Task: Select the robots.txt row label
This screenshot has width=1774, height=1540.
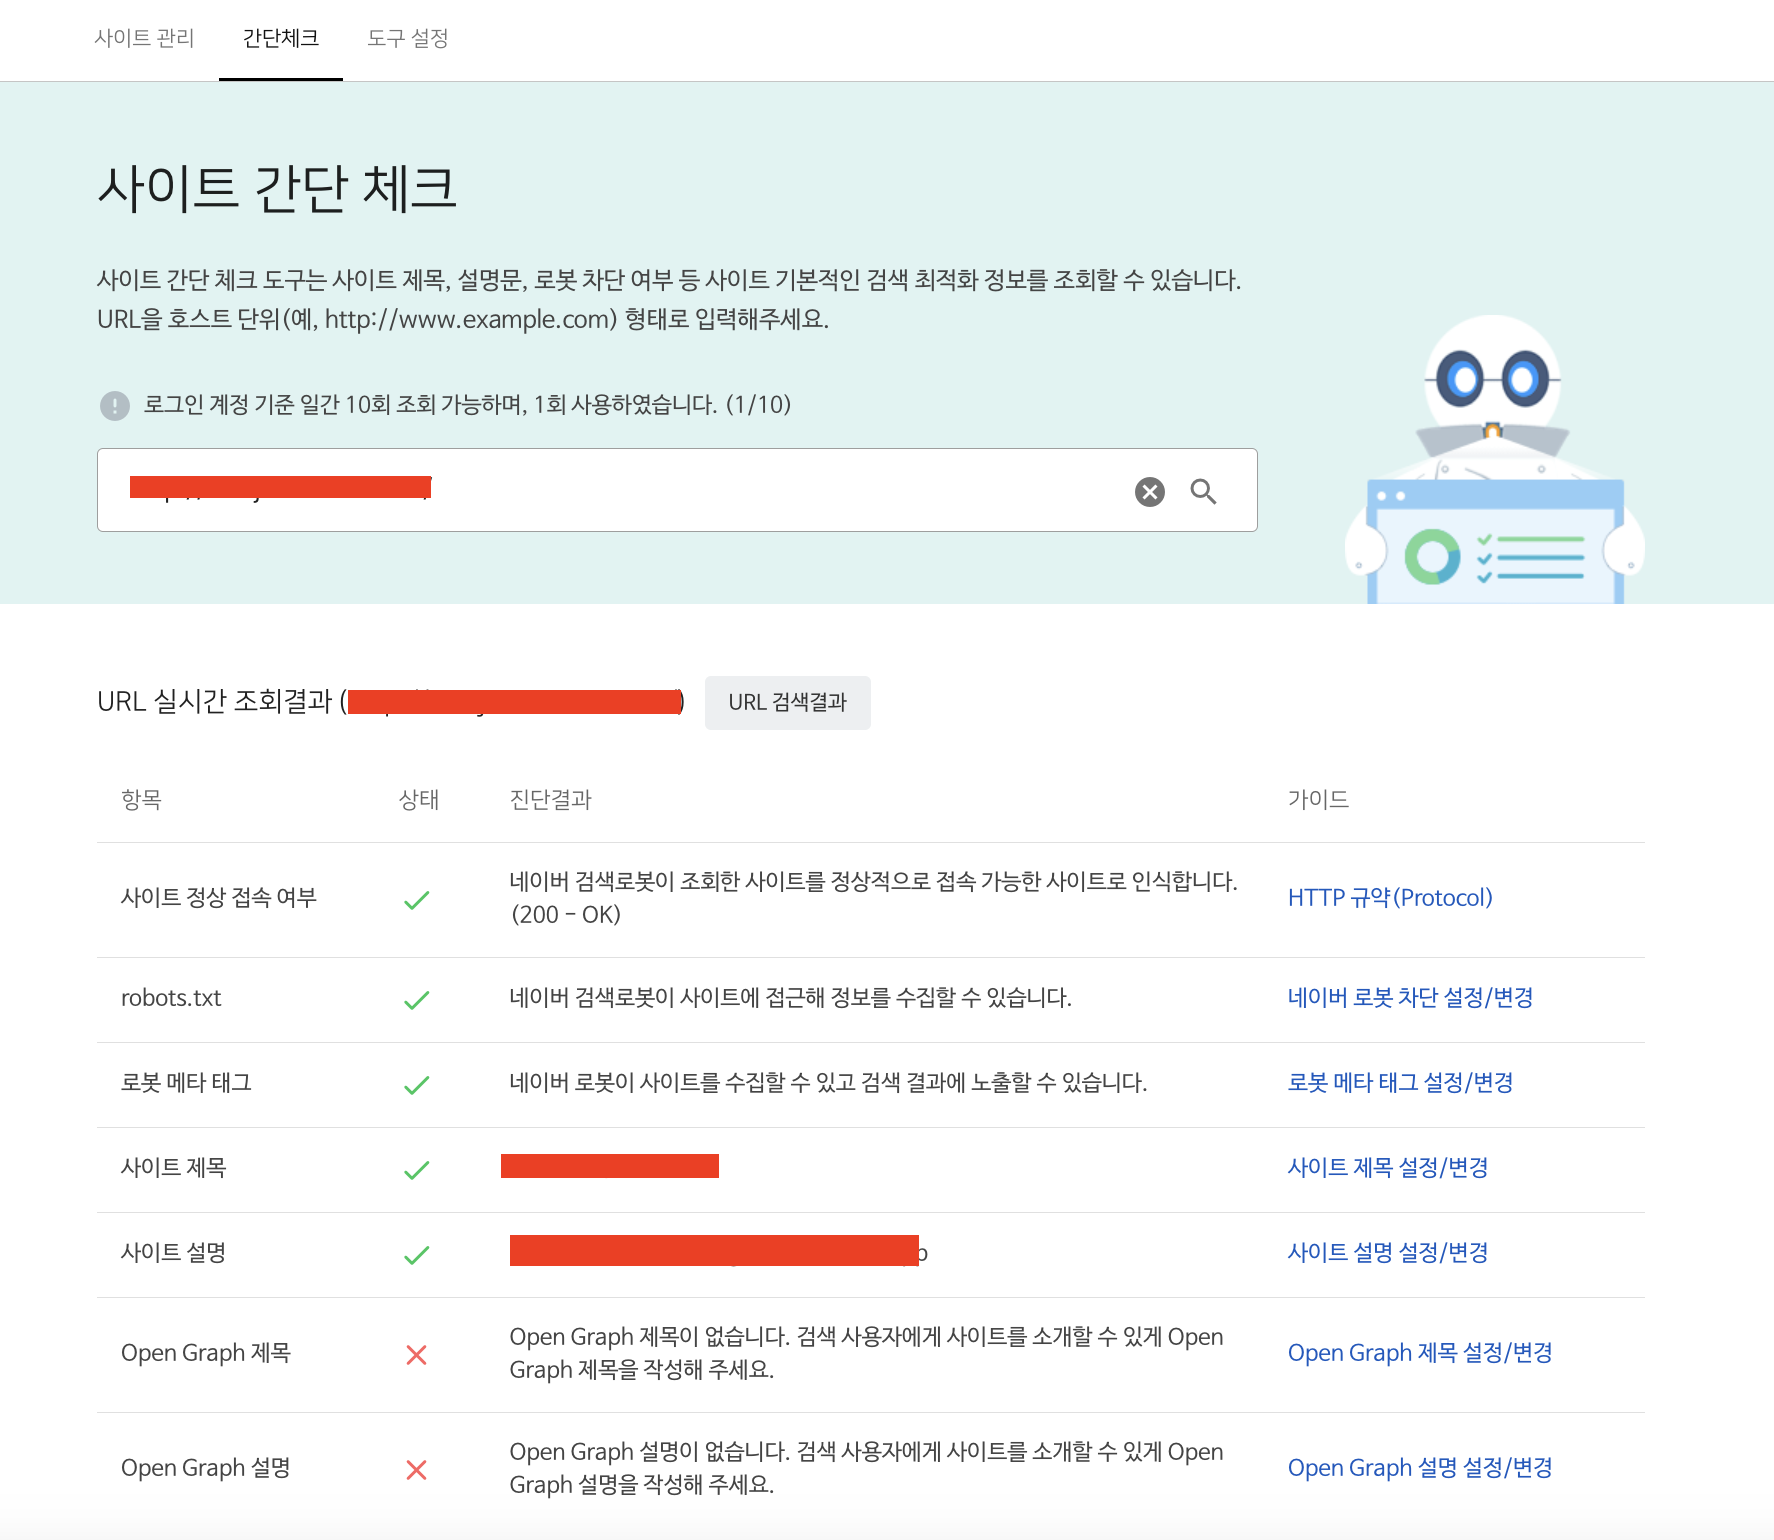Action: (x=171, y=998)
